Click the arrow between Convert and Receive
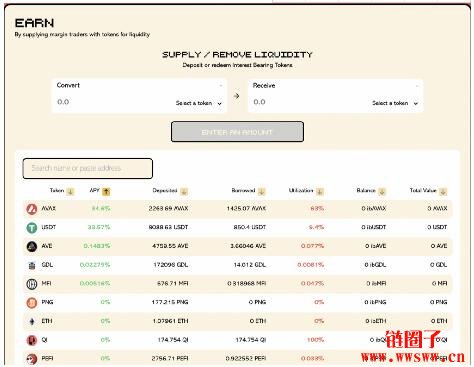 (237, 96)
